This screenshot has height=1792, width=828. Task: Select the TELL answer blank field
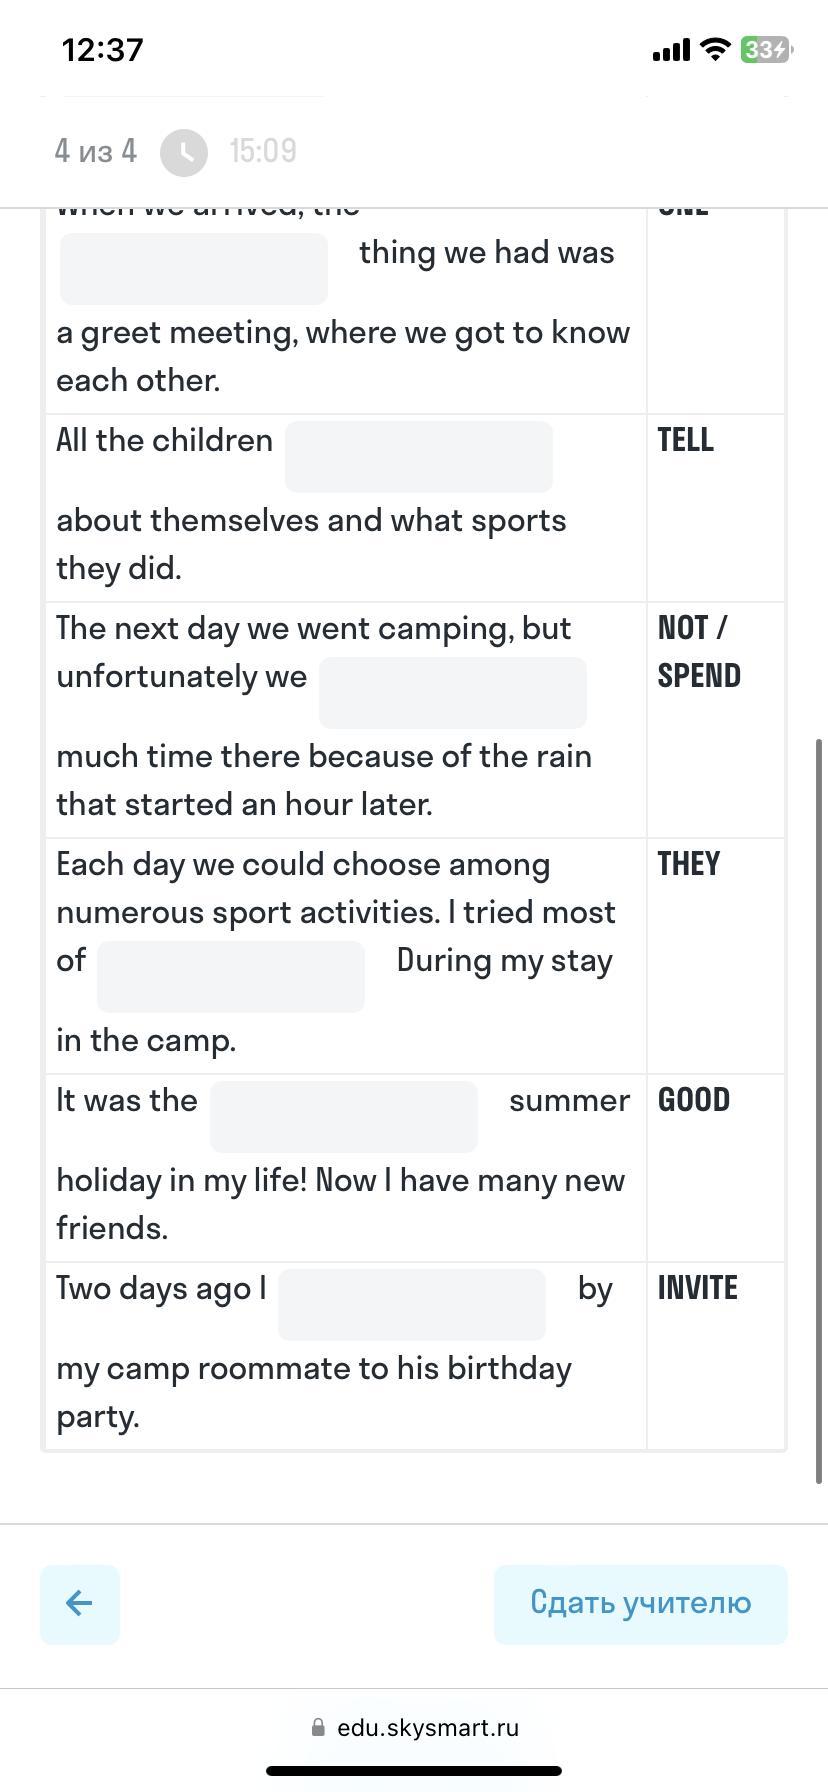coord(419,457)
